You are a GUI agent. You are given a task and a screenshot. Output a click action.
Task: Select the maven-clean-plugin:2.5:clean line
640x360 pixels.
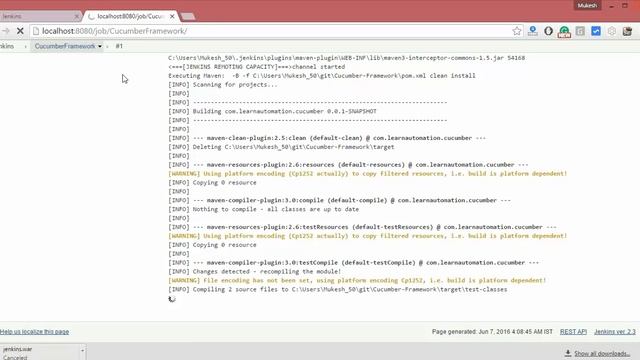click(327, 138)
